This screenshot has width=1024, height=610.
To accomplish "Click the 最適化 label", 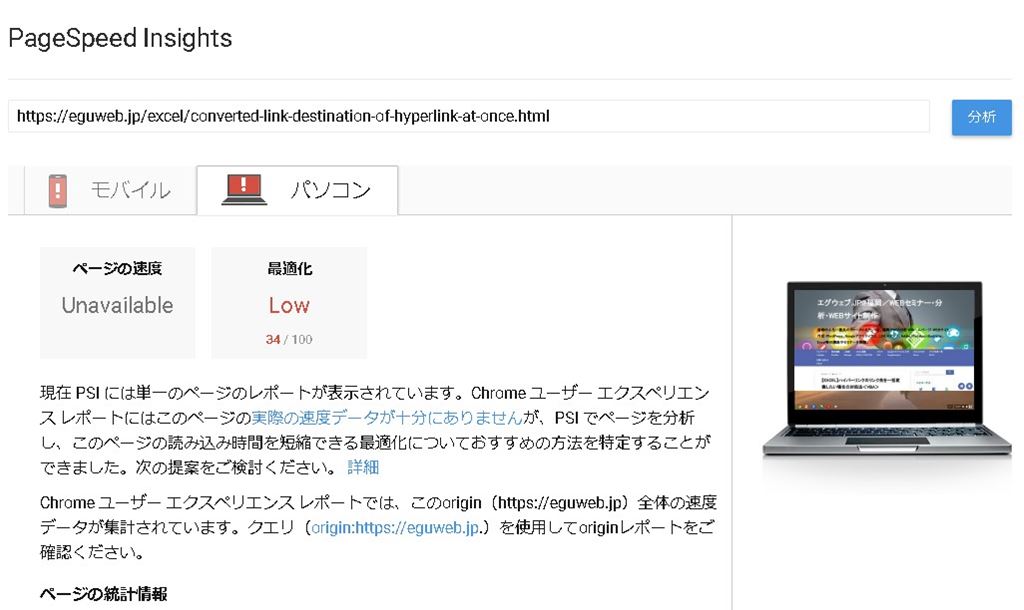I will (x=289, y=269).
